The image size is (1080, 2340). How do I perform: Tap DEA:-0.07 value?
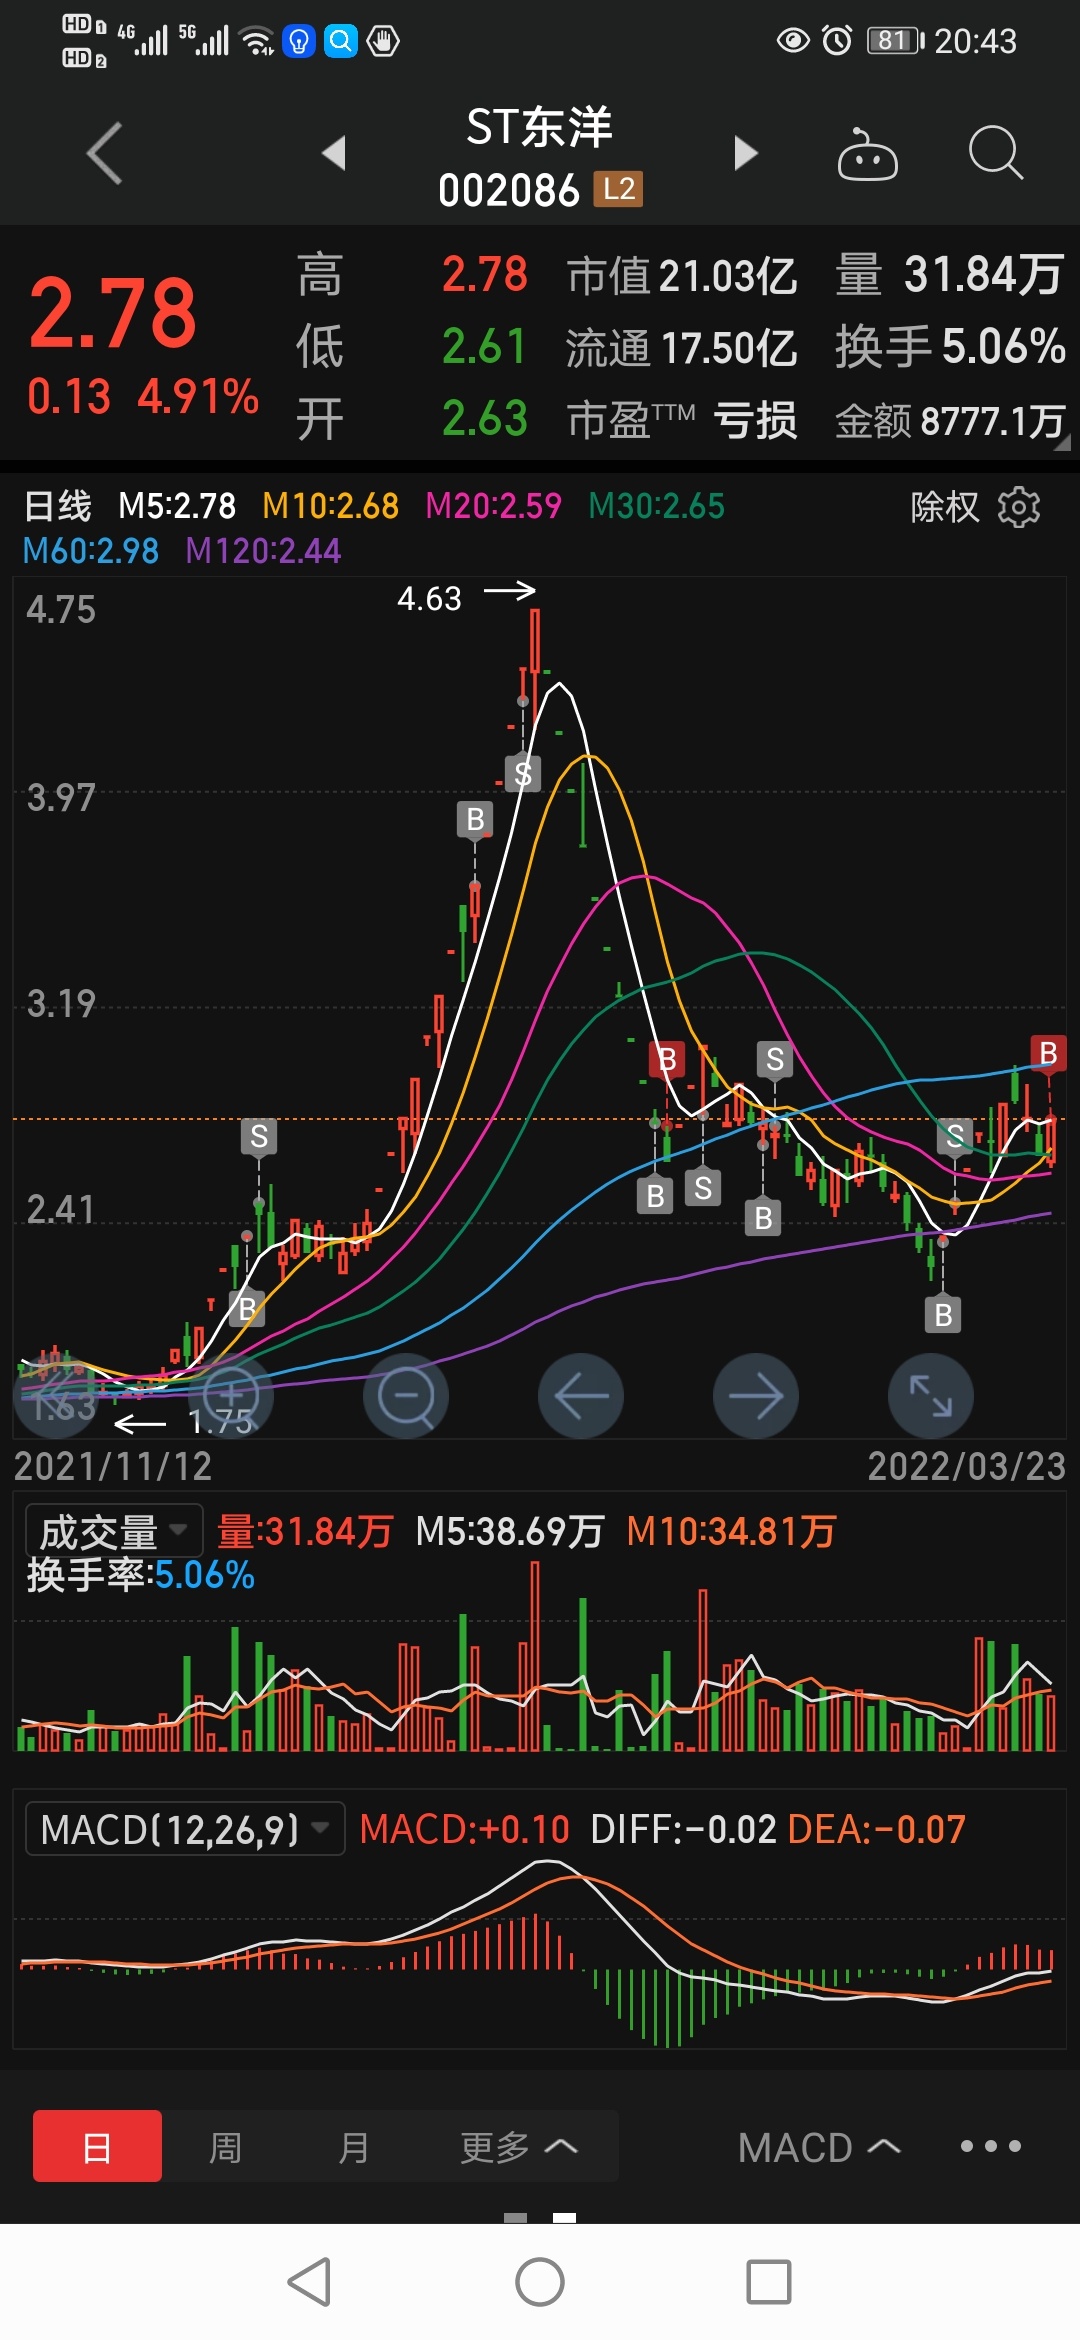coord(876,1829)
